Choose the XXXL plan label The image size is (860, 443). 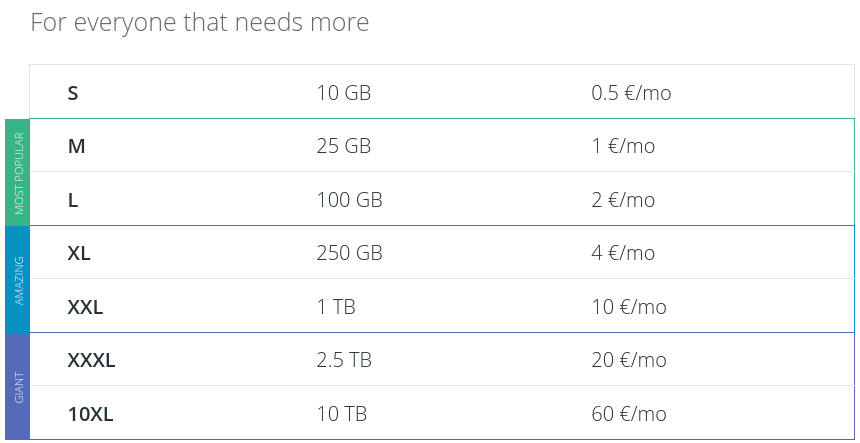click(x=91, y=360)
